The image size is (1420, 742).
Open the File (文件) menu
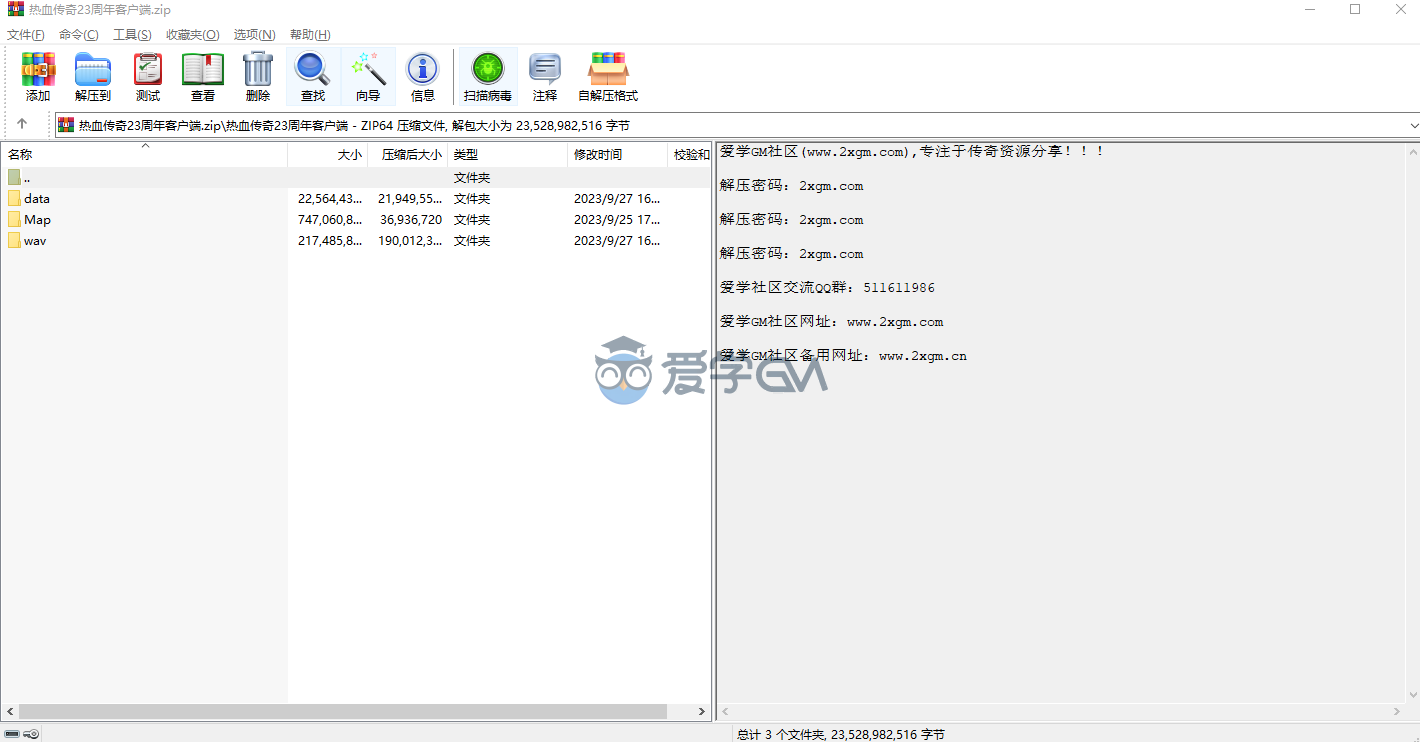26,34
